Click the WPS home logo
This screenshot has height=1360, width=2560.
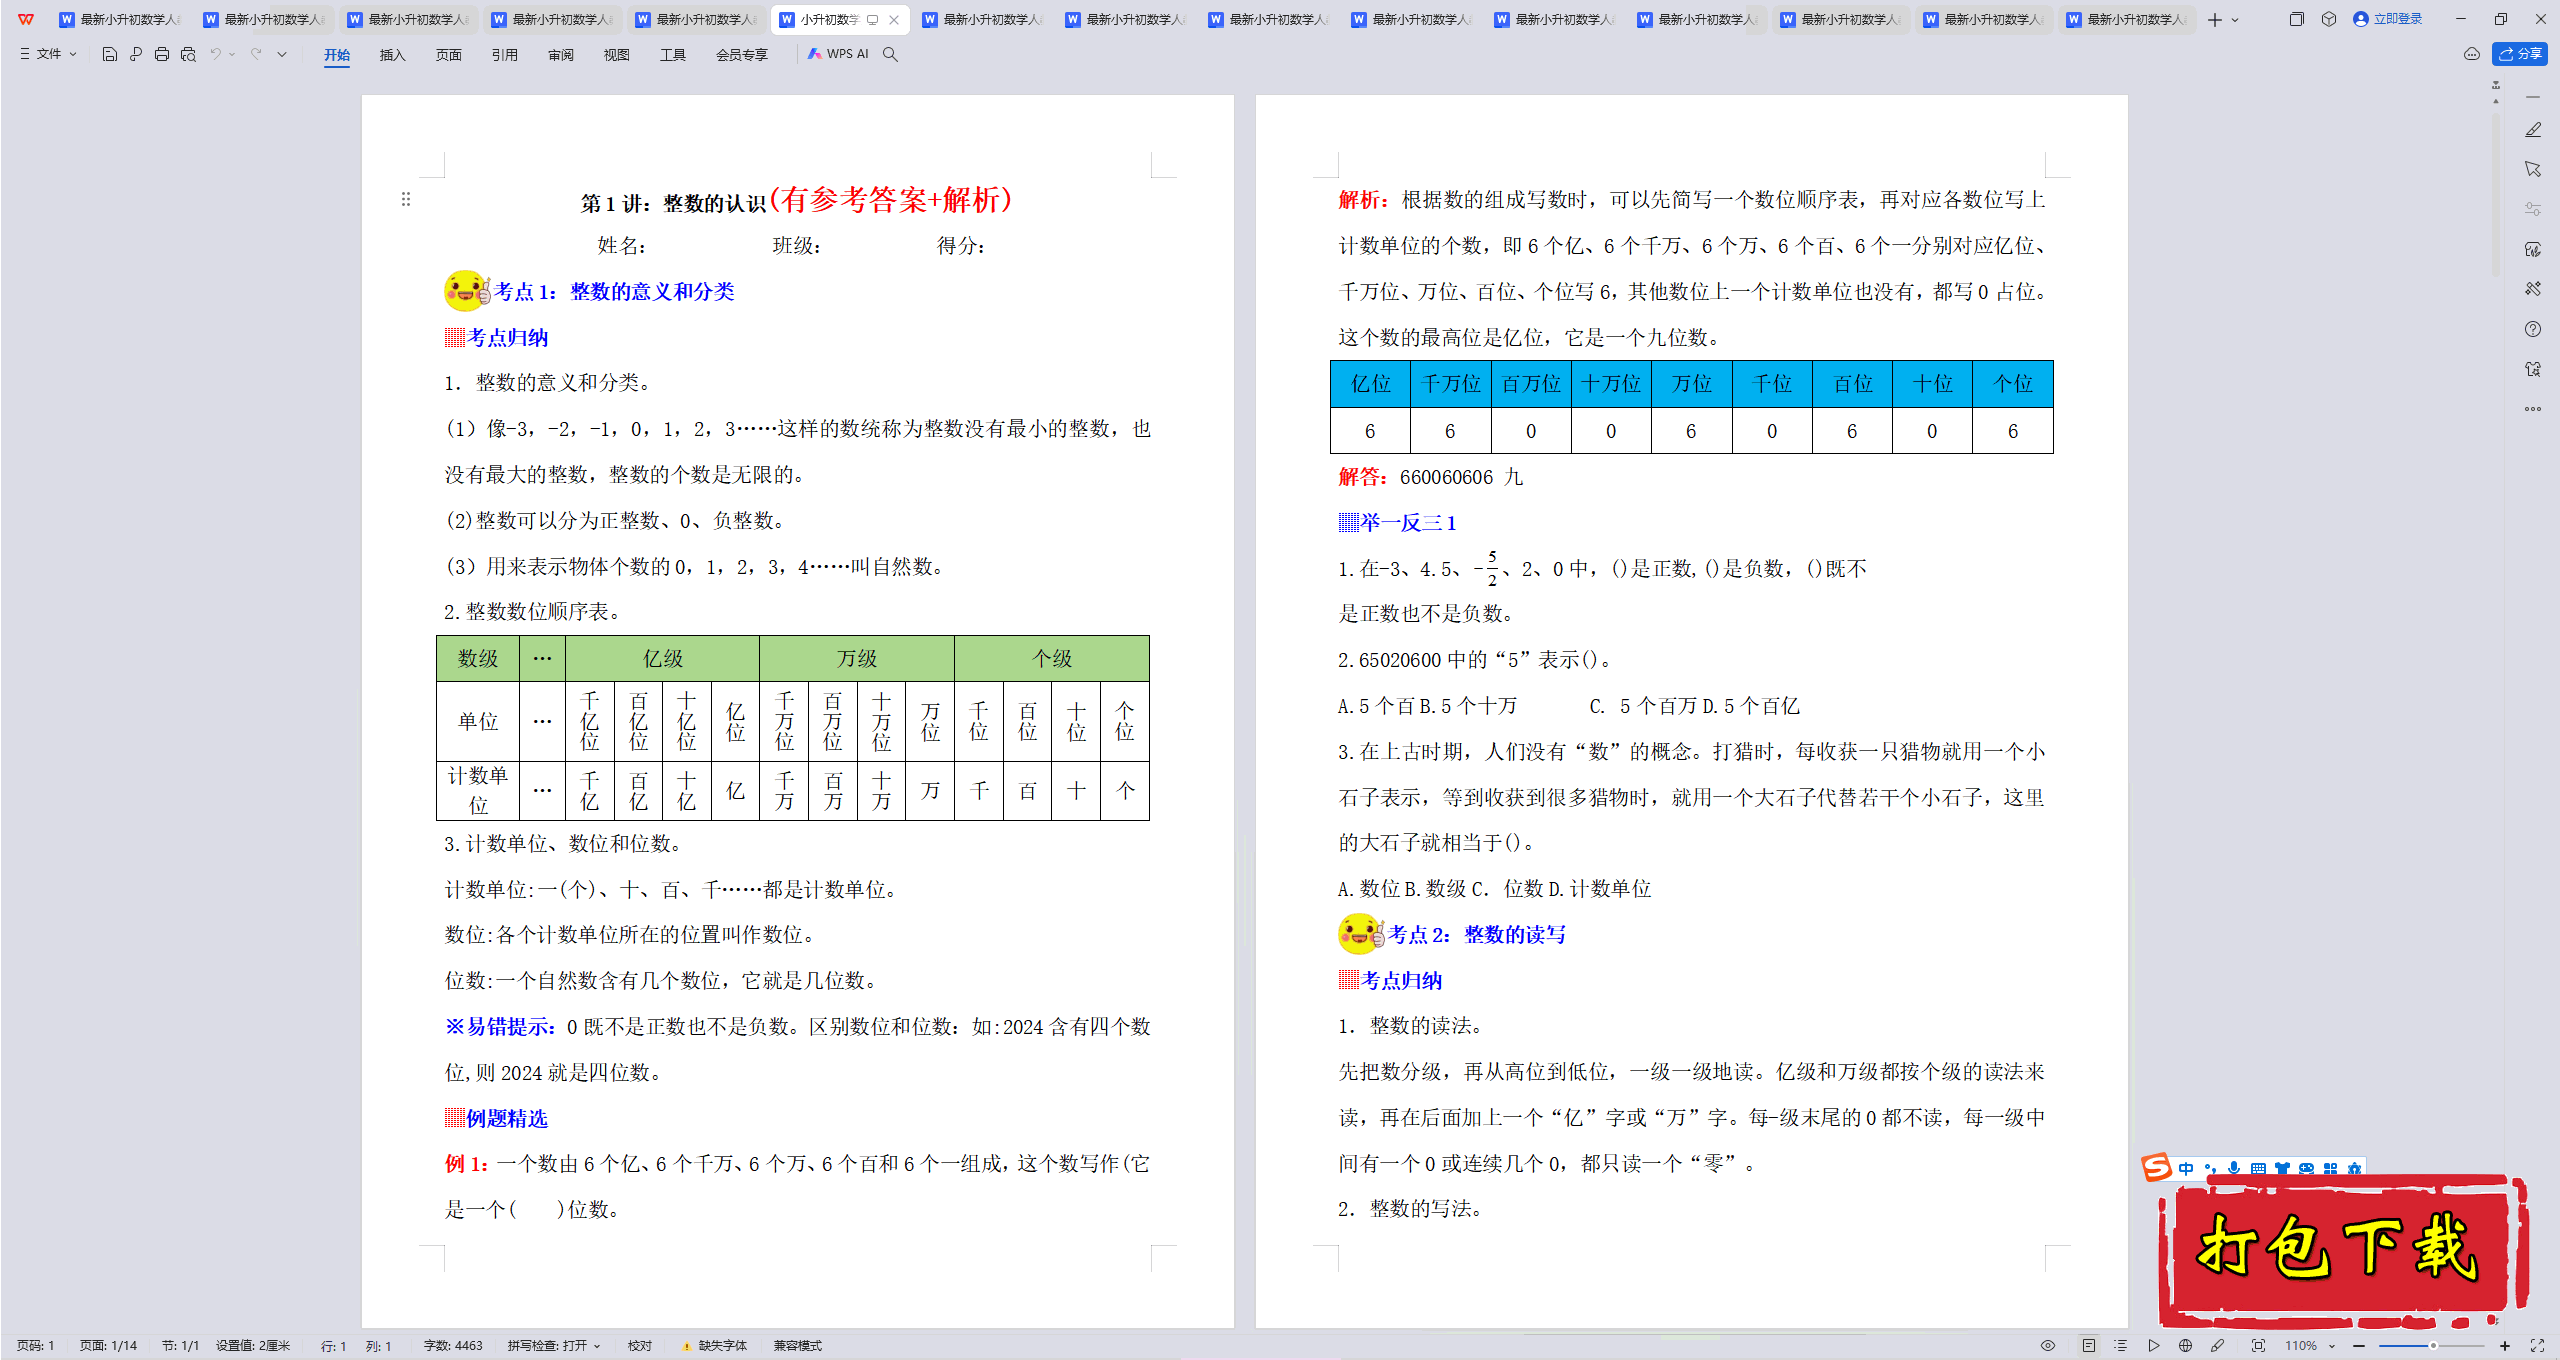pos(26,19)
